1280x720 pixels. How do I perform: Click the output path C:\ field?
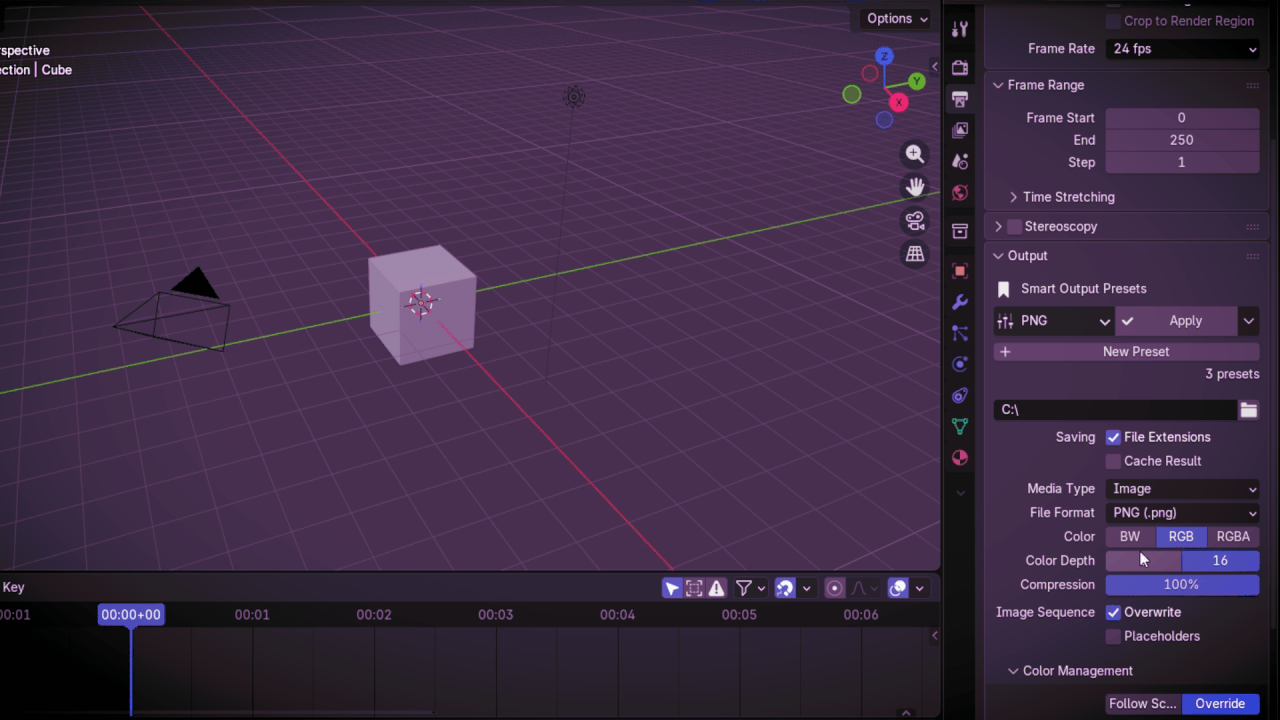pos(1115,409)
